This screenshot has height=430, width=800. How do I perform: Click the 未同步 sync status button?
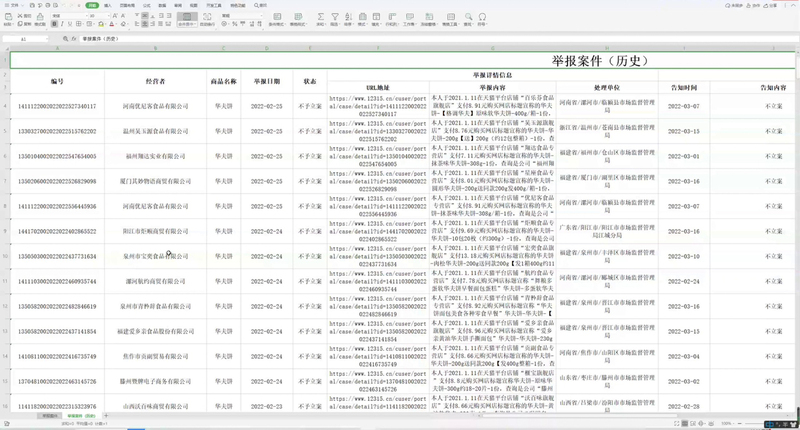tap(734, 5)
